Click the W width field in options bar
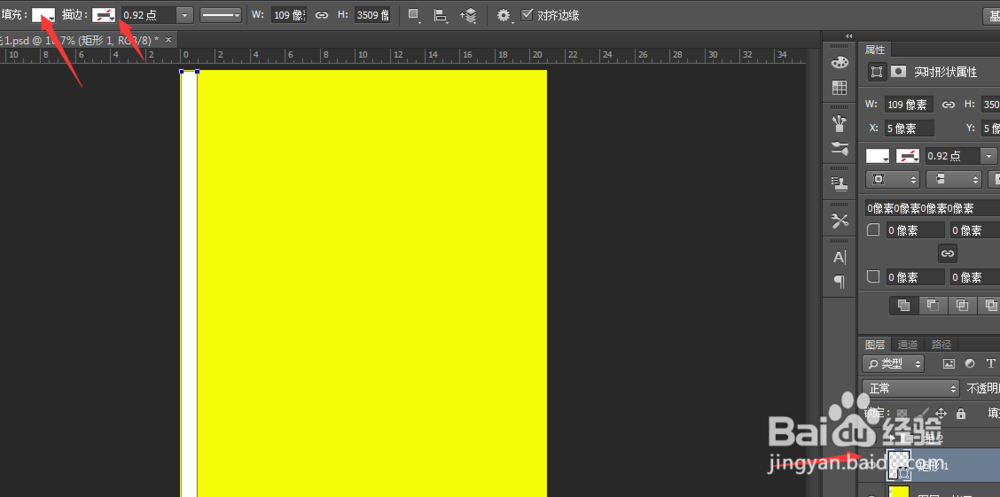The height and width of the screenshot is (497, 1000). (x=289, y=15)
